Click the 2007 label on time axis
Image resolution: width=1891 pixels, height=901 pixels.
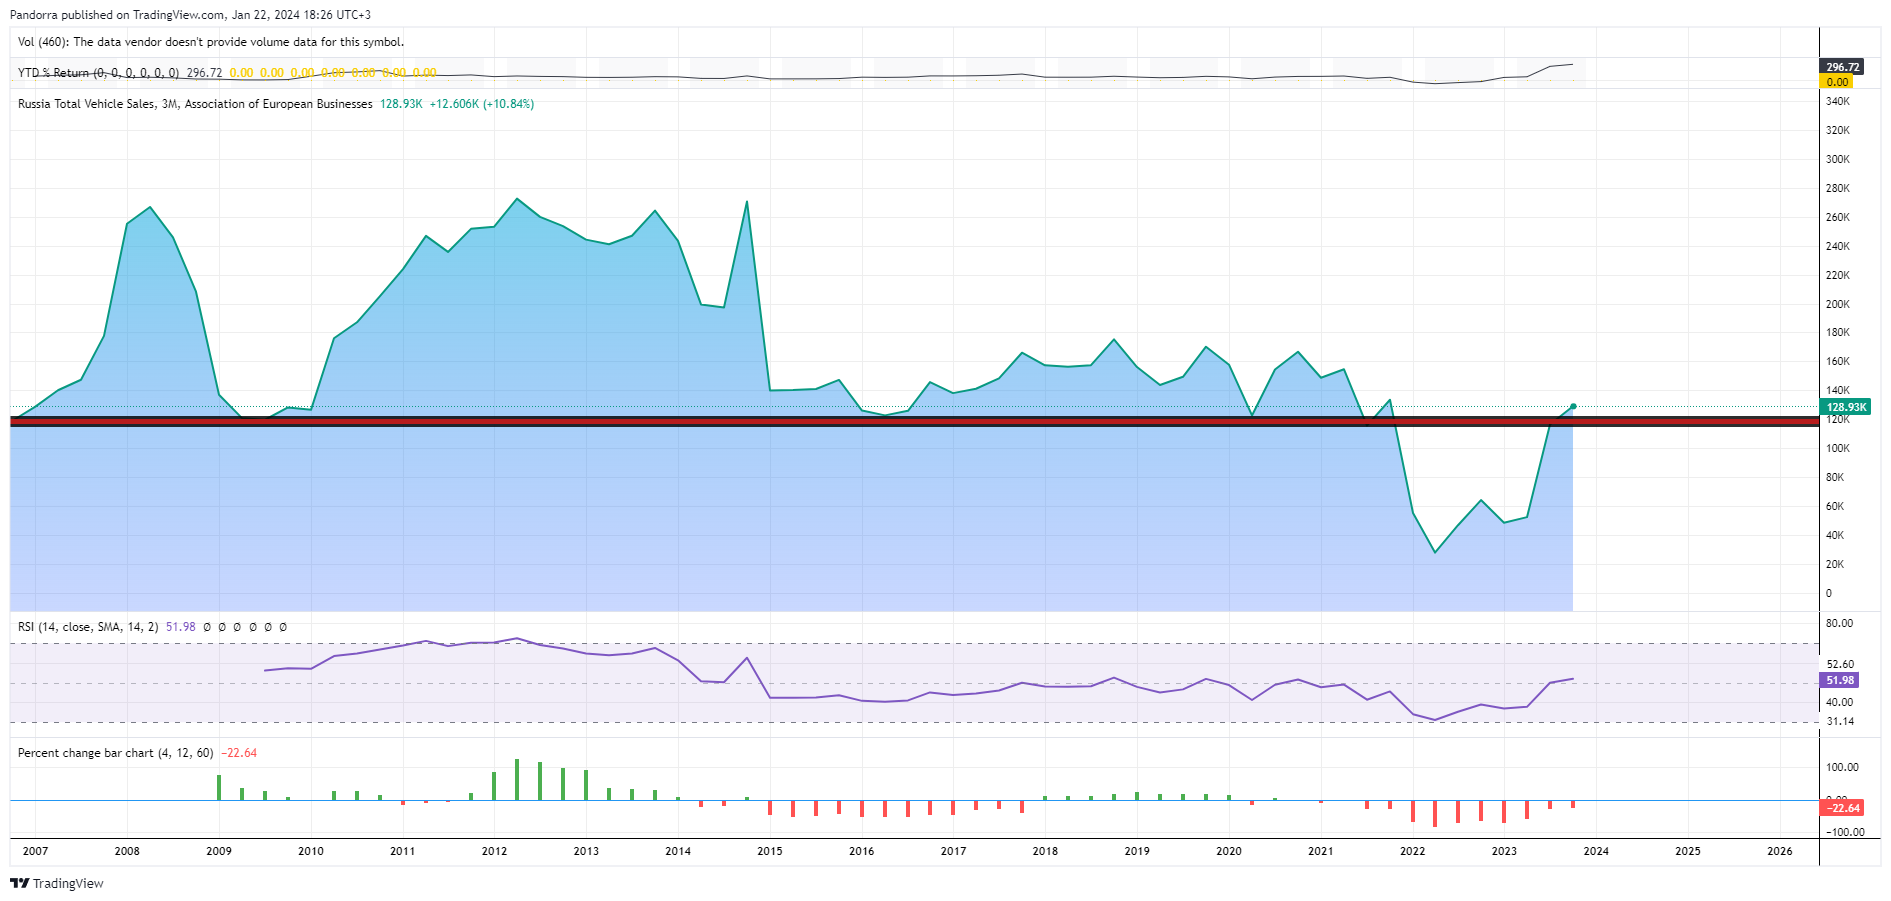tap(35, 851)
